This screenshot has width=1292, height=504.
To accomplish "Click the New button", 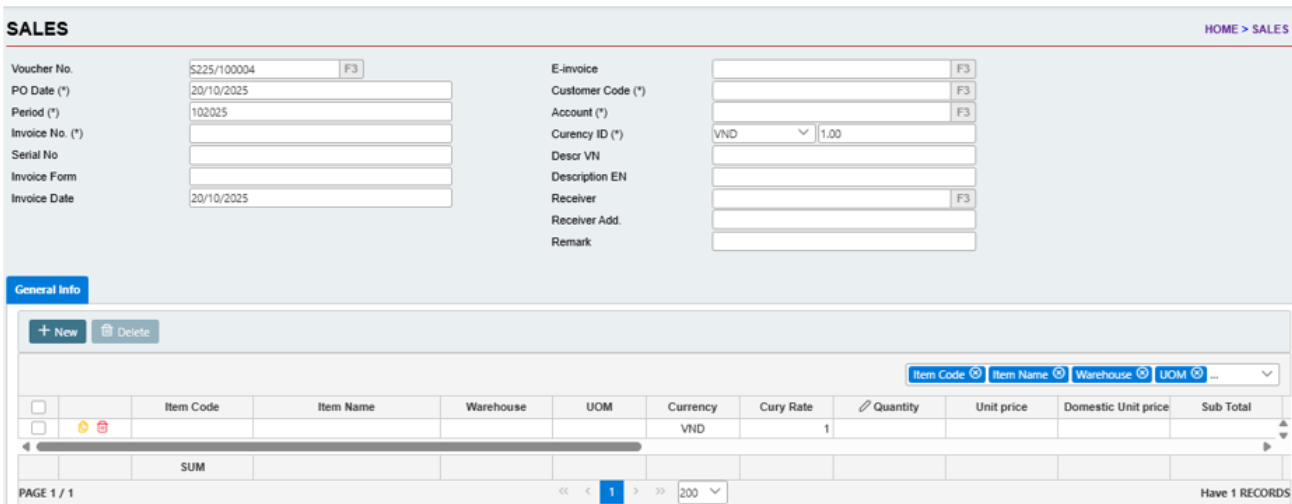I will [58, 332].
